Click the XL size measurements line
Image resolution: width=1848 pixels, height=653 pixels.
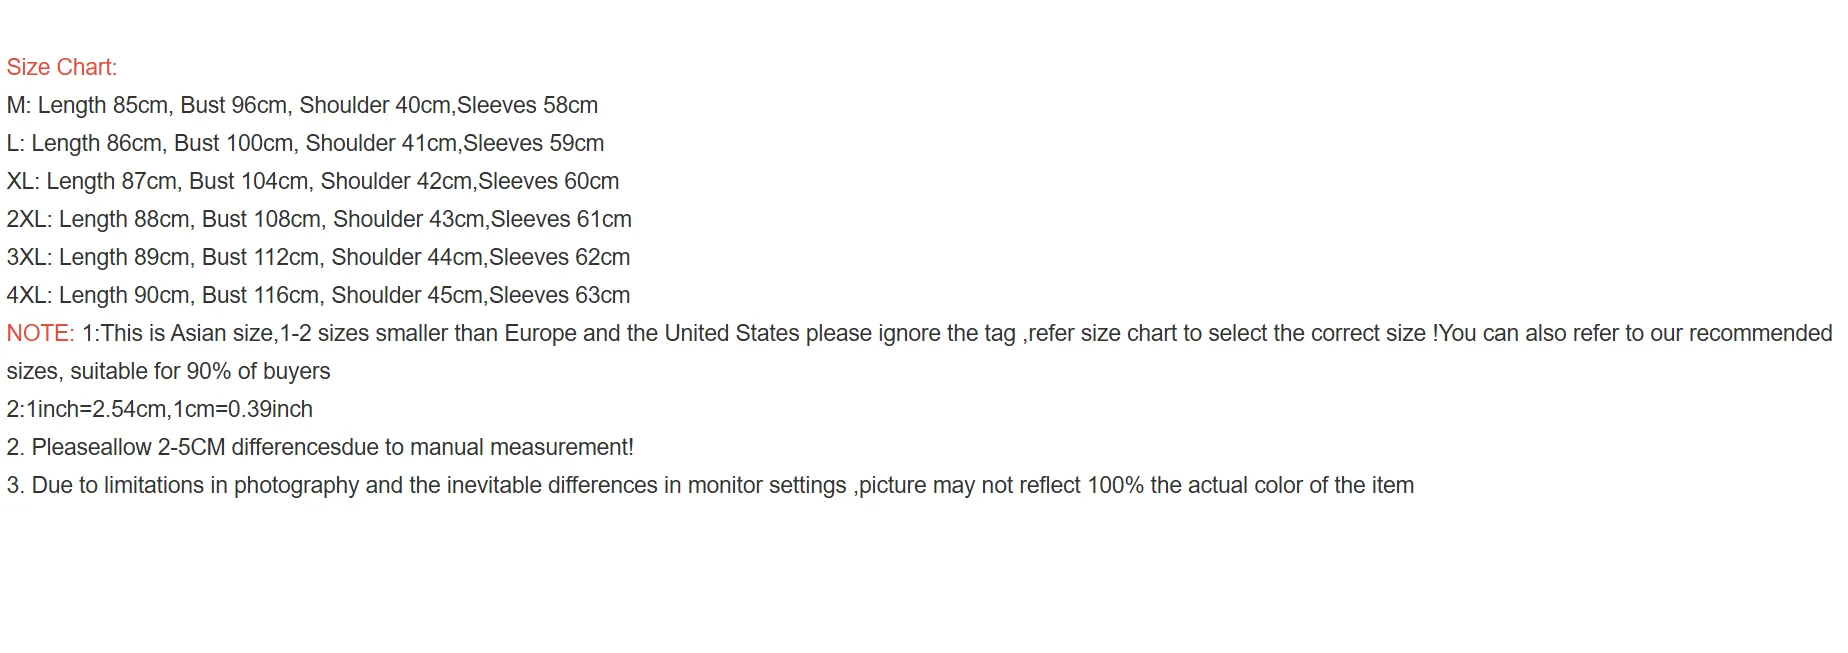coord(312,181)
